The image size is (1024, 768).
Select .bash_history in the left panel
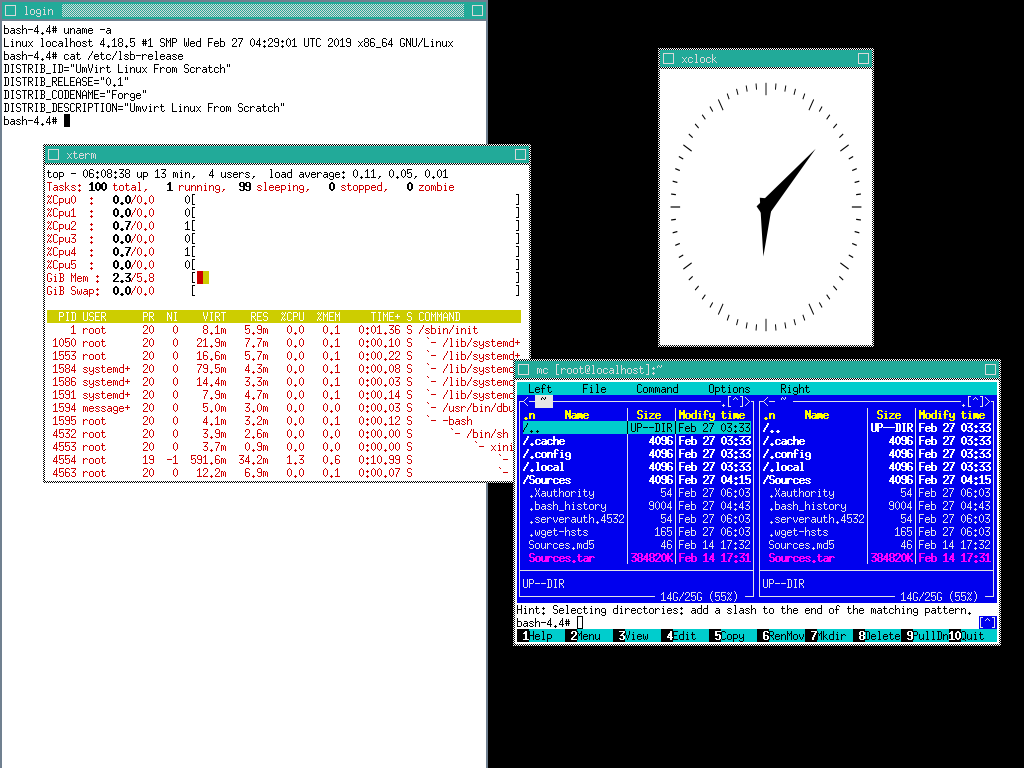coord(568,506)
